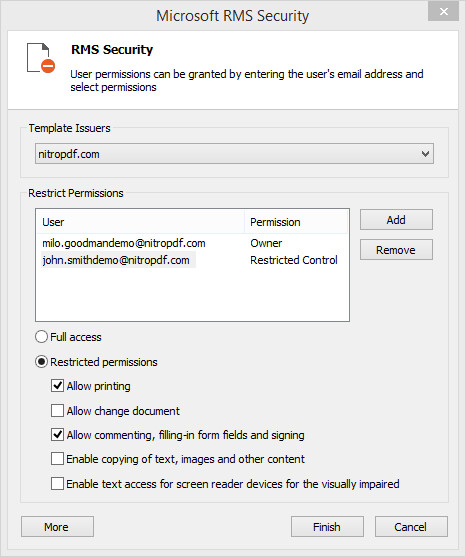Select the milo.goodmandemo@nitropdf.com user row
This screenshot has height=557, width=466.
[x=192, y=243]
